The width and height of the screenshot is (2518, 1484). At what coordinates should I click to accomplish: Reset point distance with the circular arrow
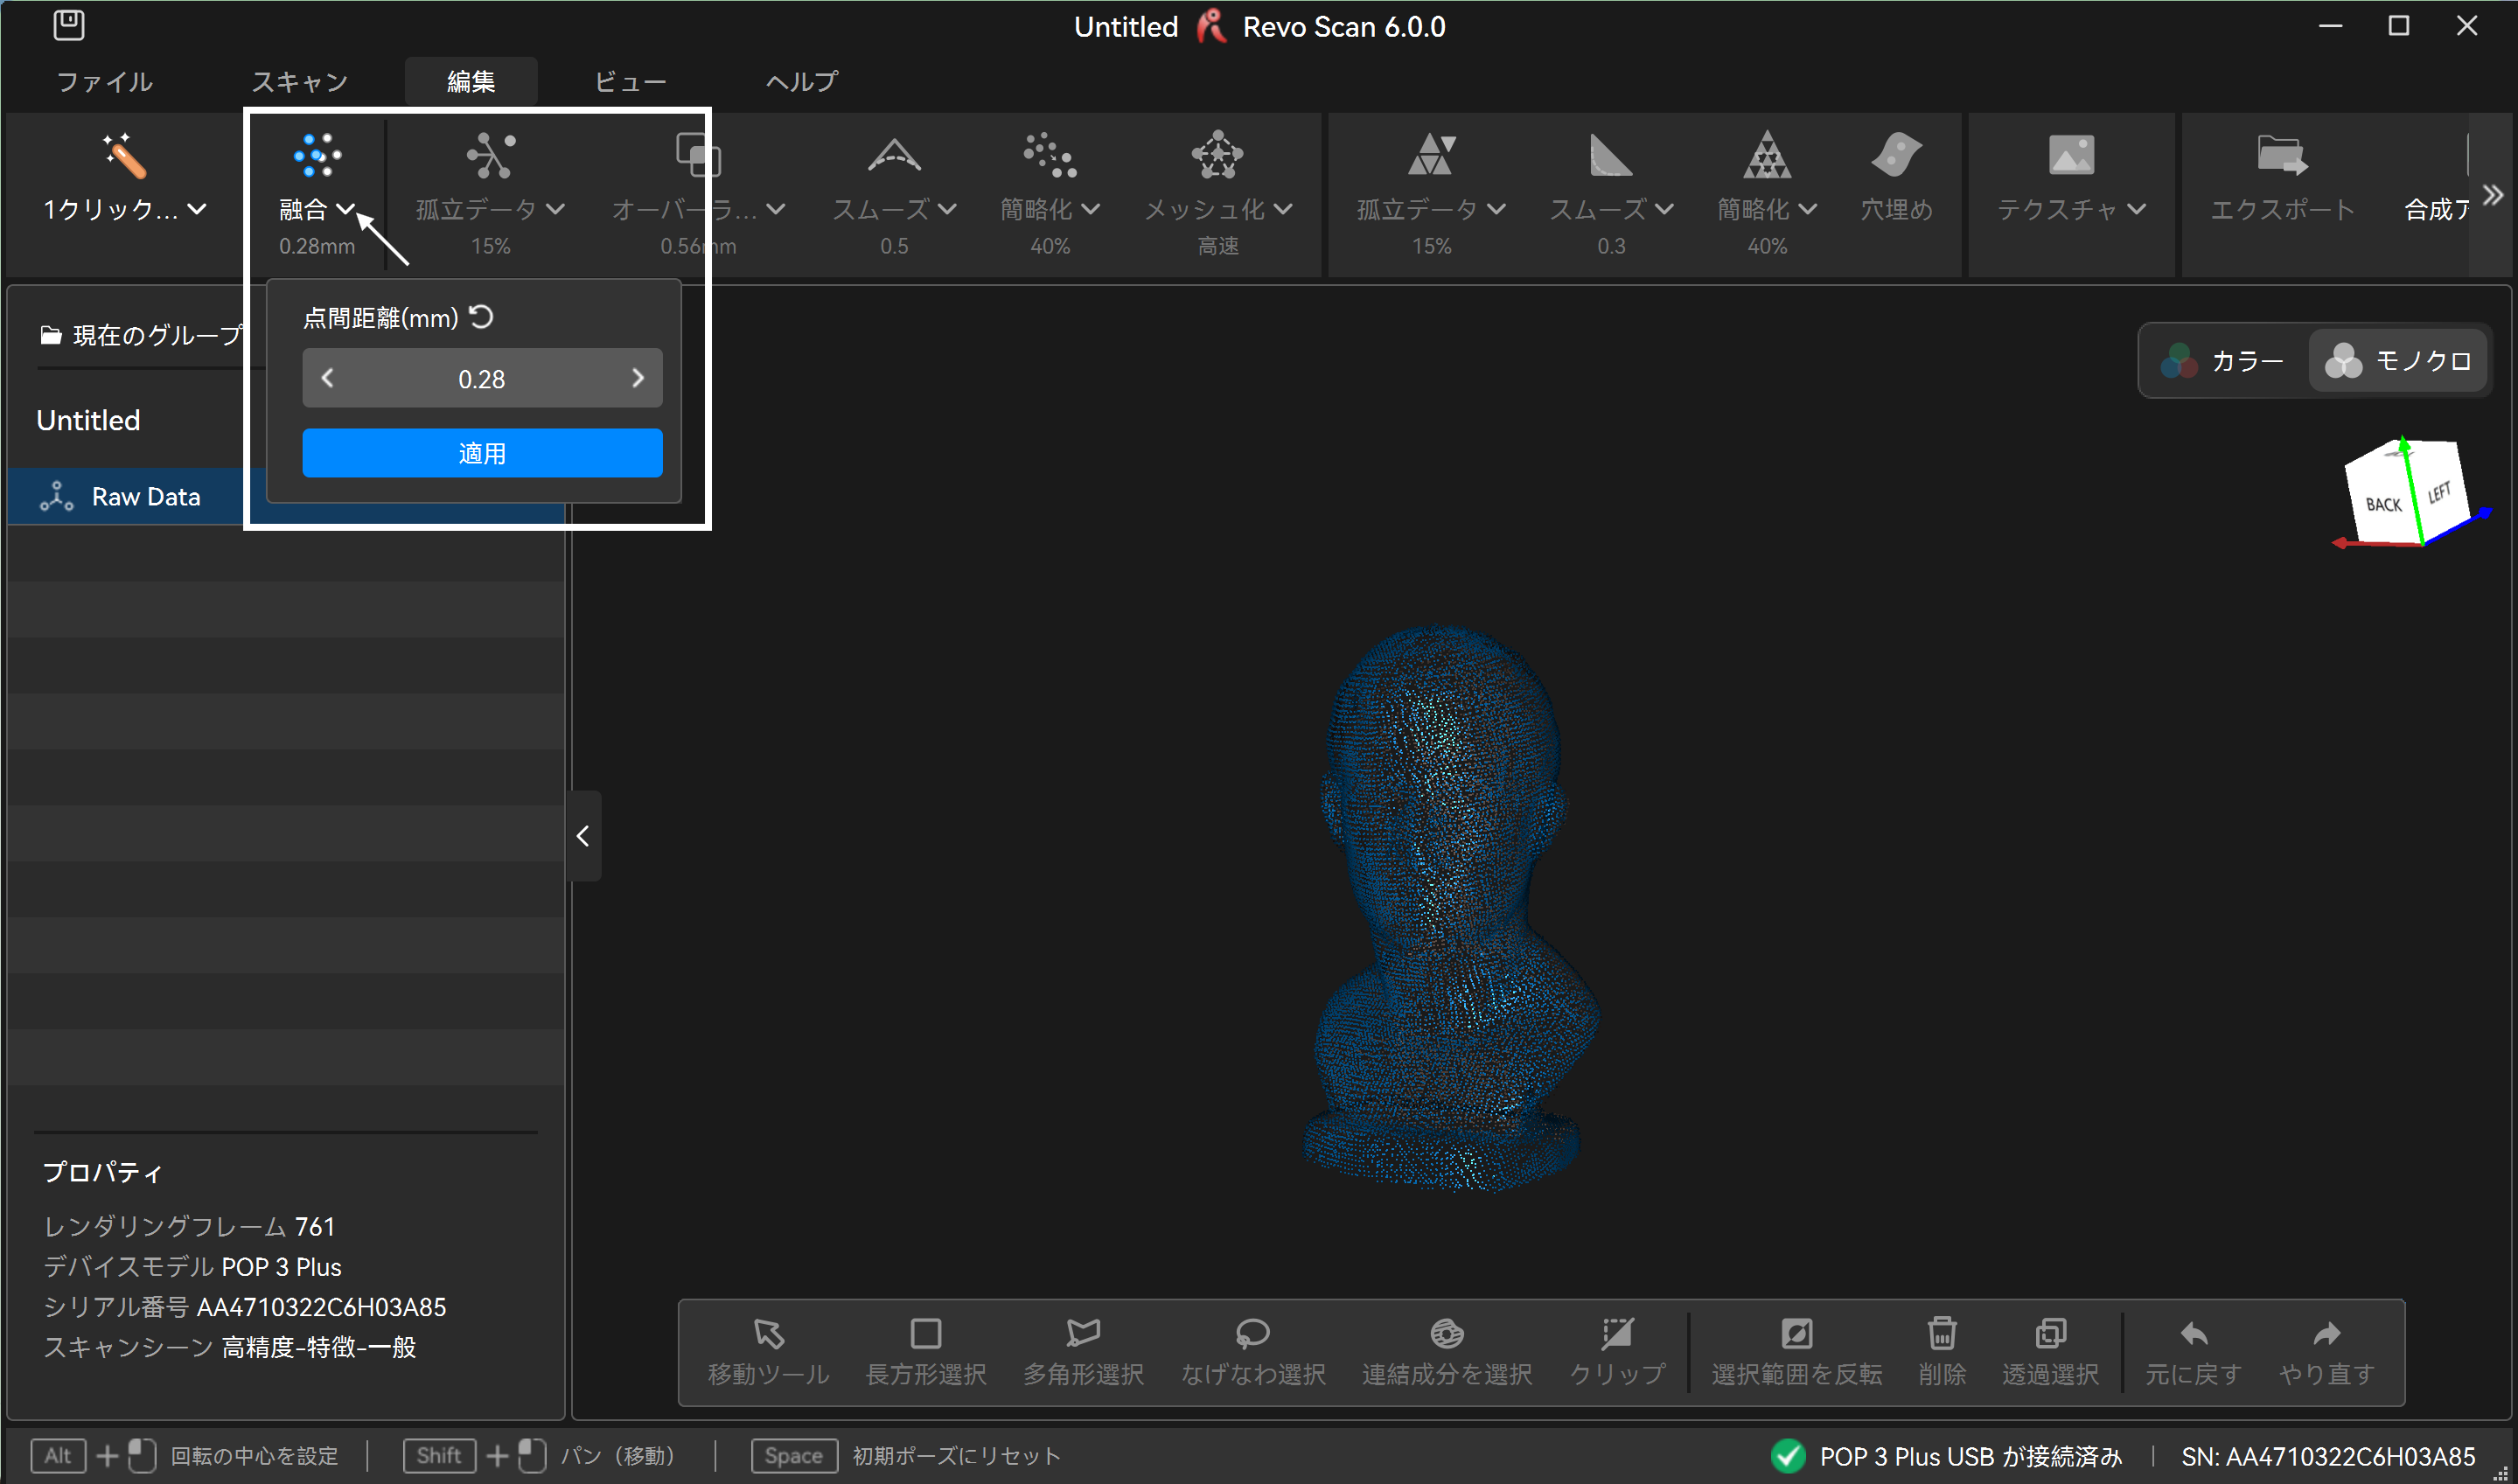point(482,317)
